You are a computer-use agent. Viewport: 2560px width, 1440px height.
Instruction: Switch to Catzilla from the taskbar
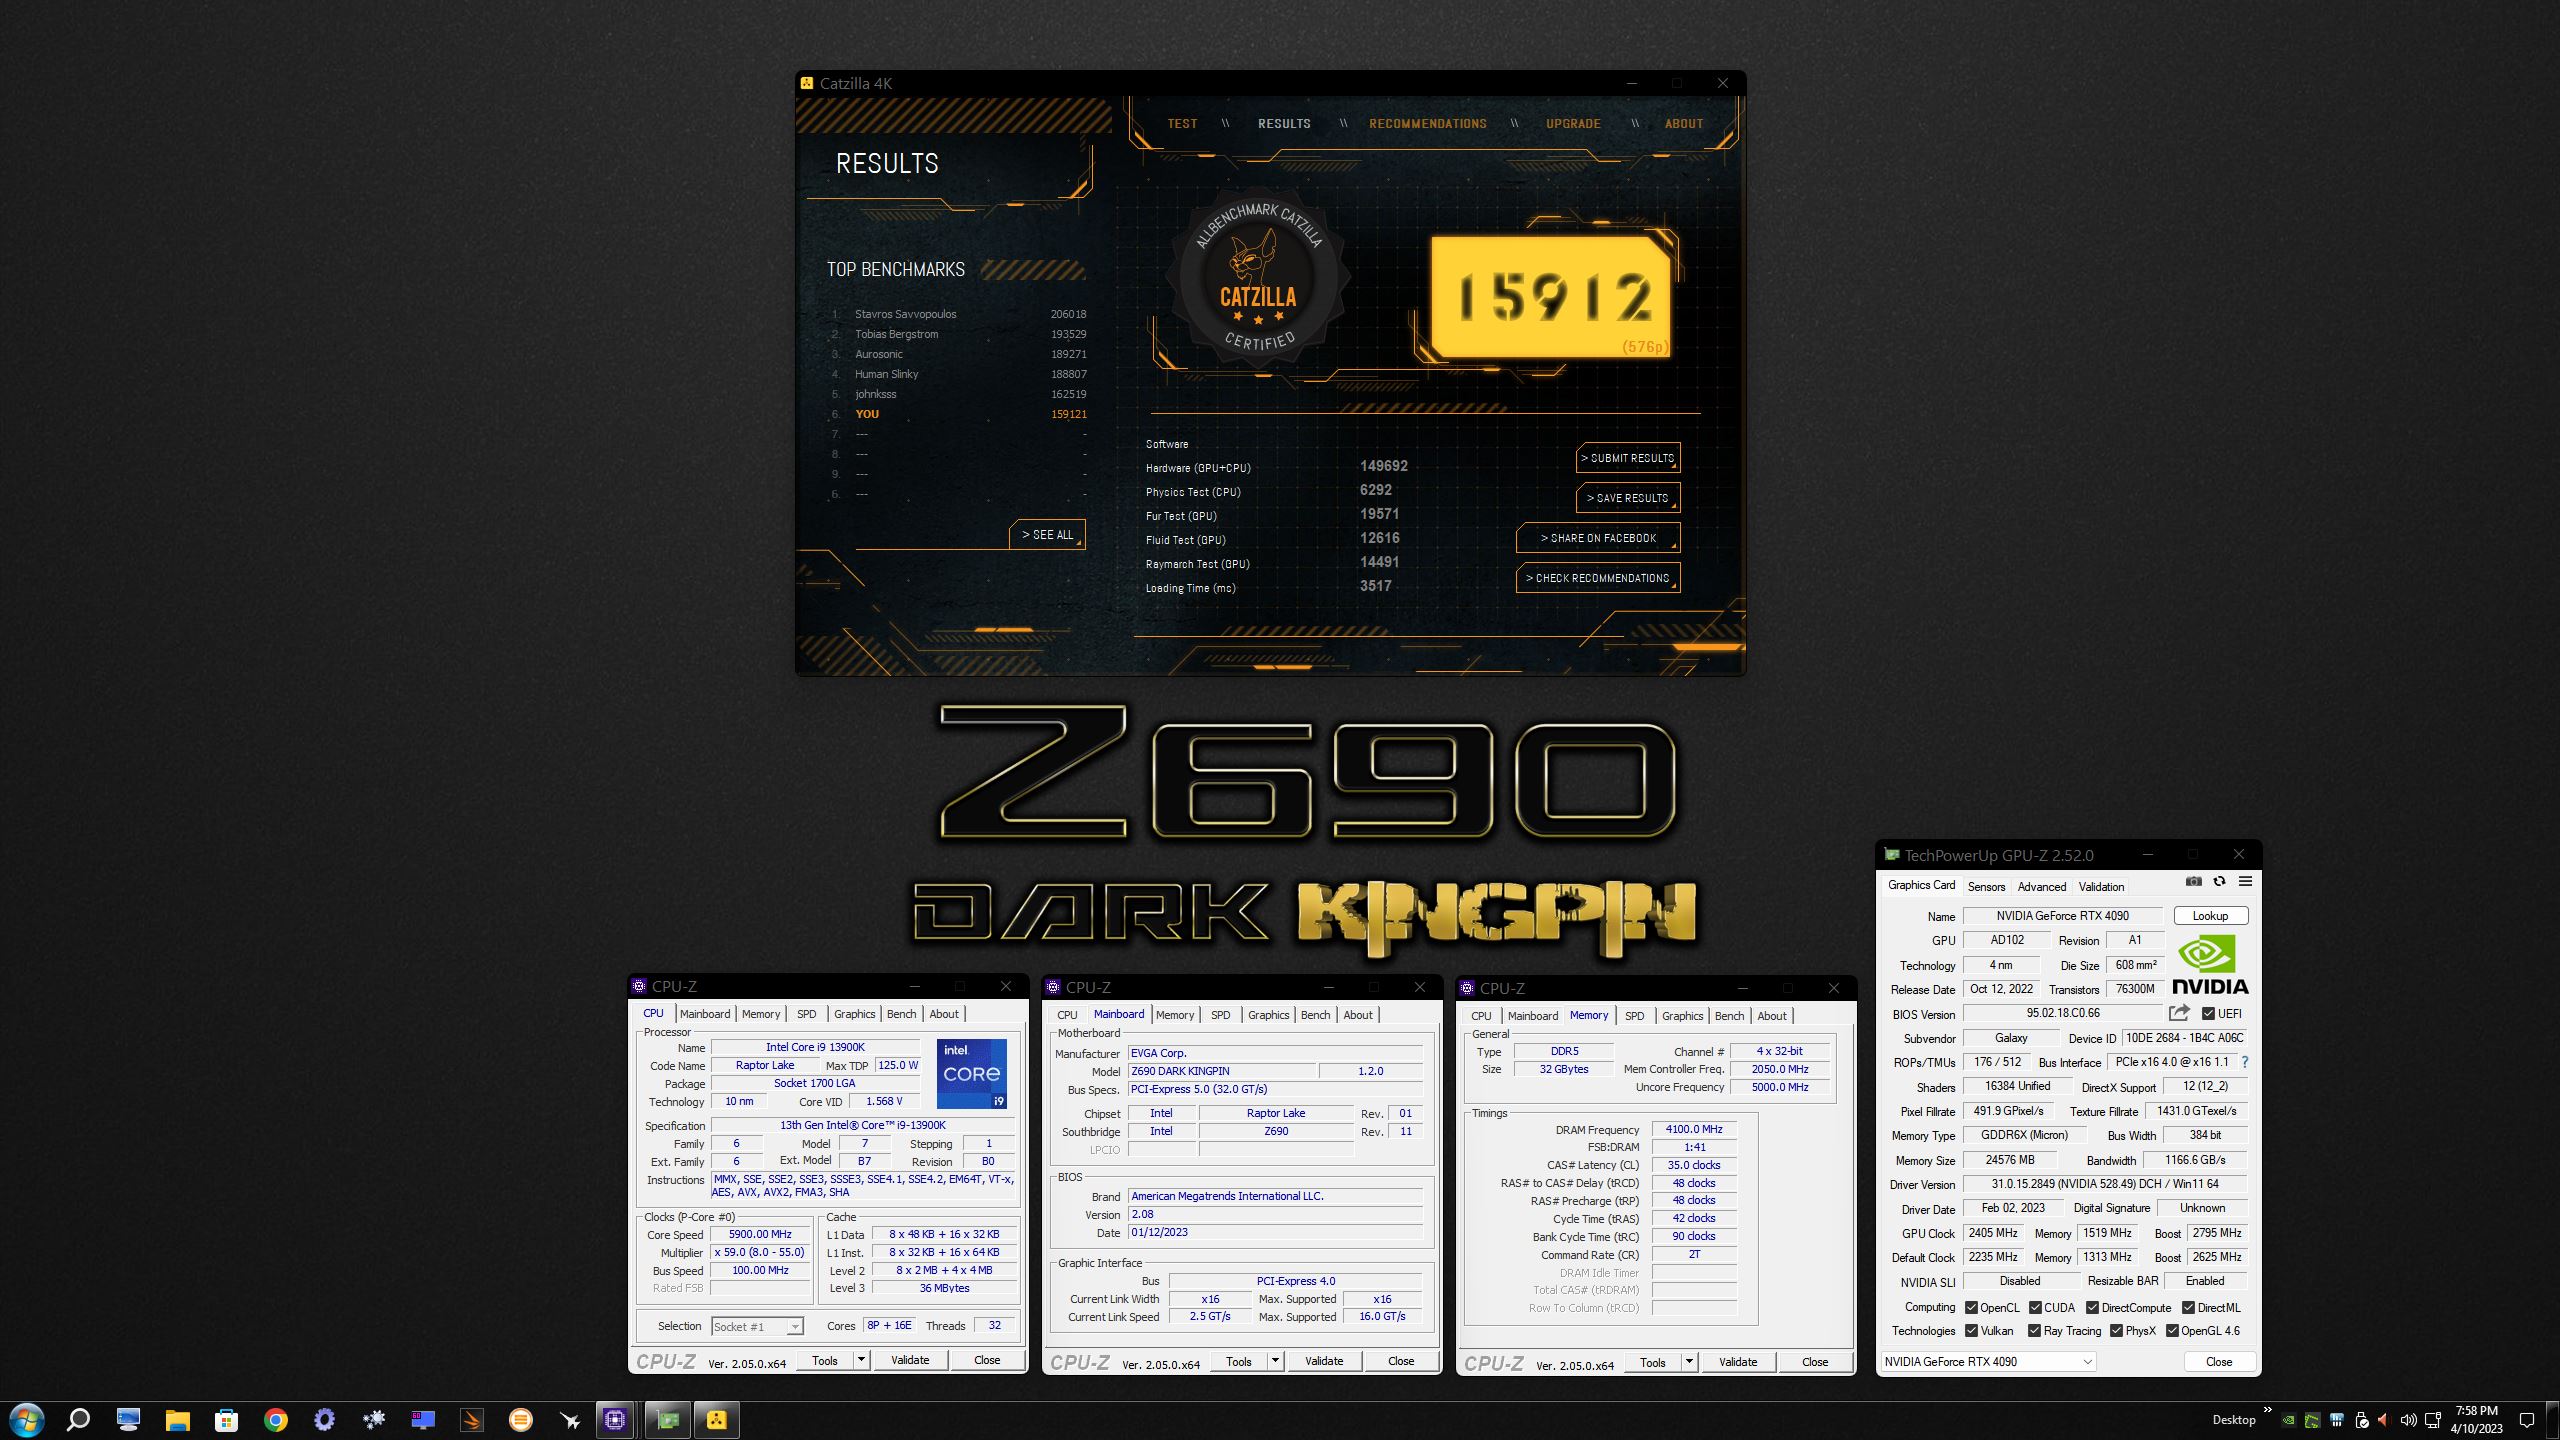pyautogui.click(x=717, y=1420)
